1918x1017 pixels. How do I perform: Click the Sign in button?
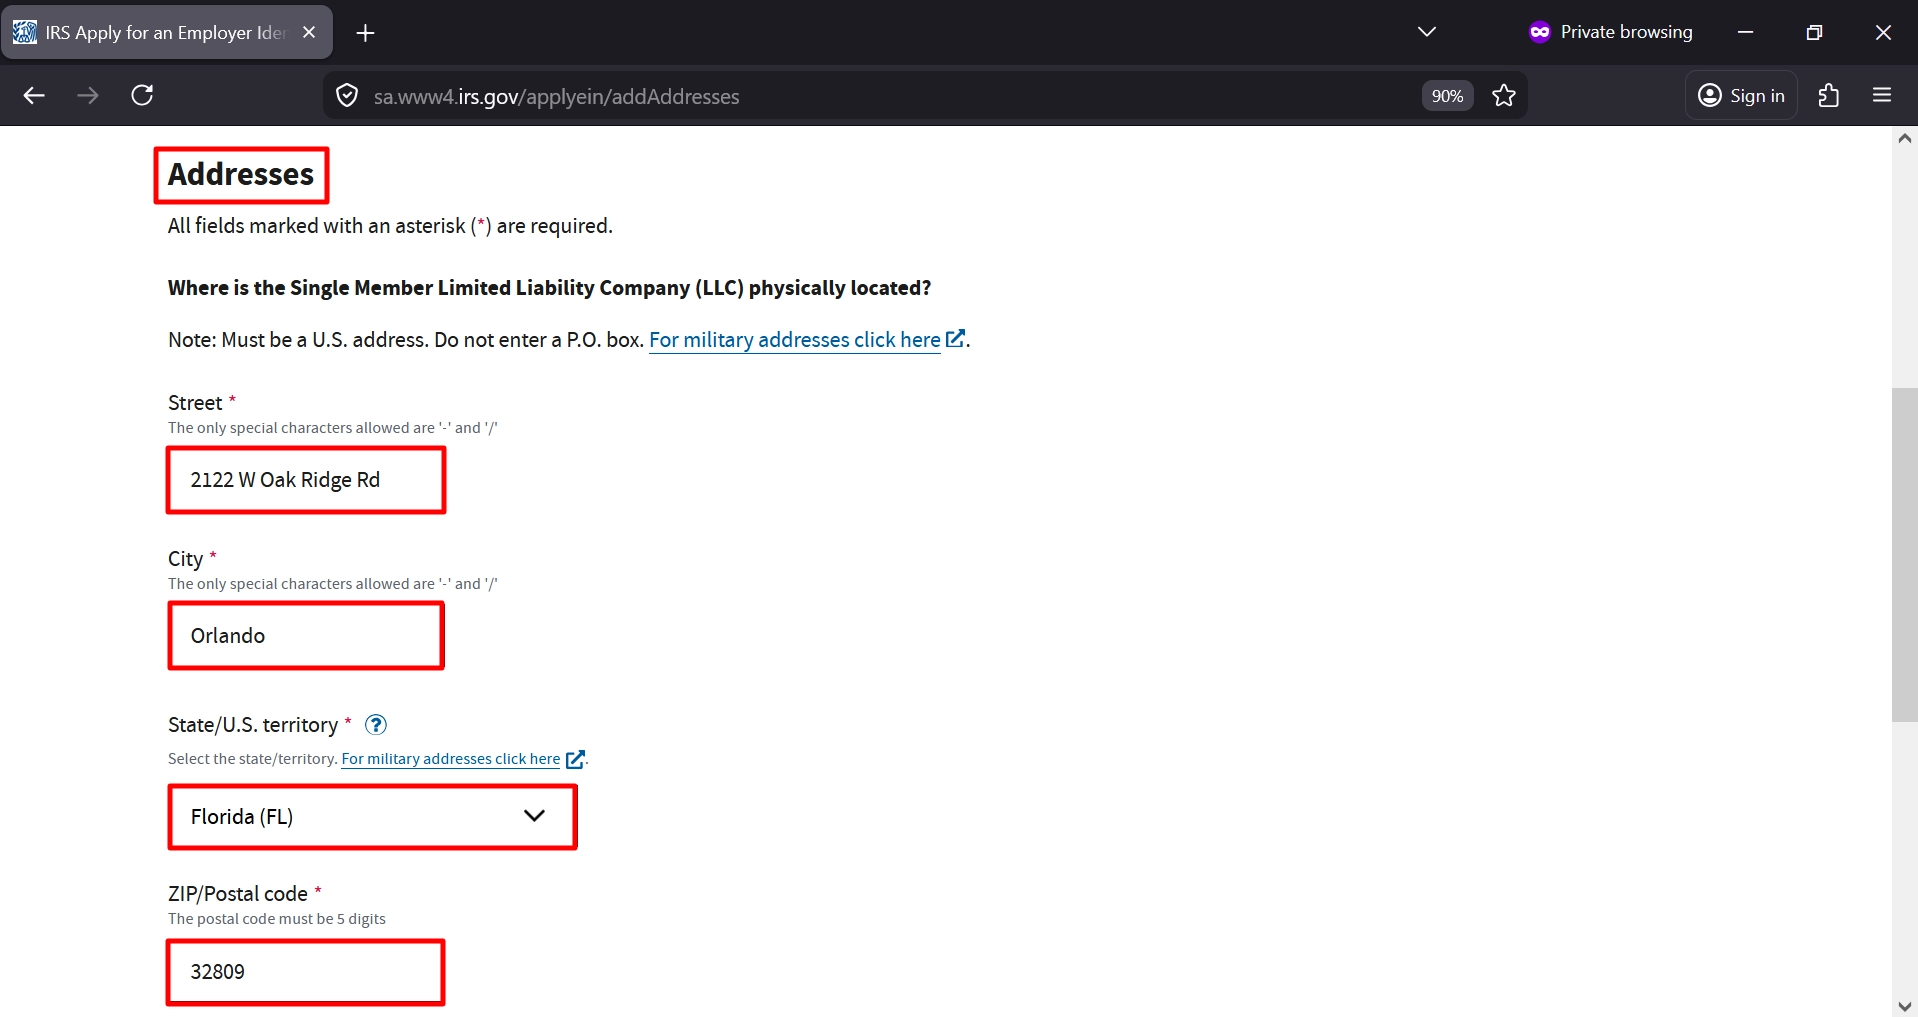[x=1741, y=96]
